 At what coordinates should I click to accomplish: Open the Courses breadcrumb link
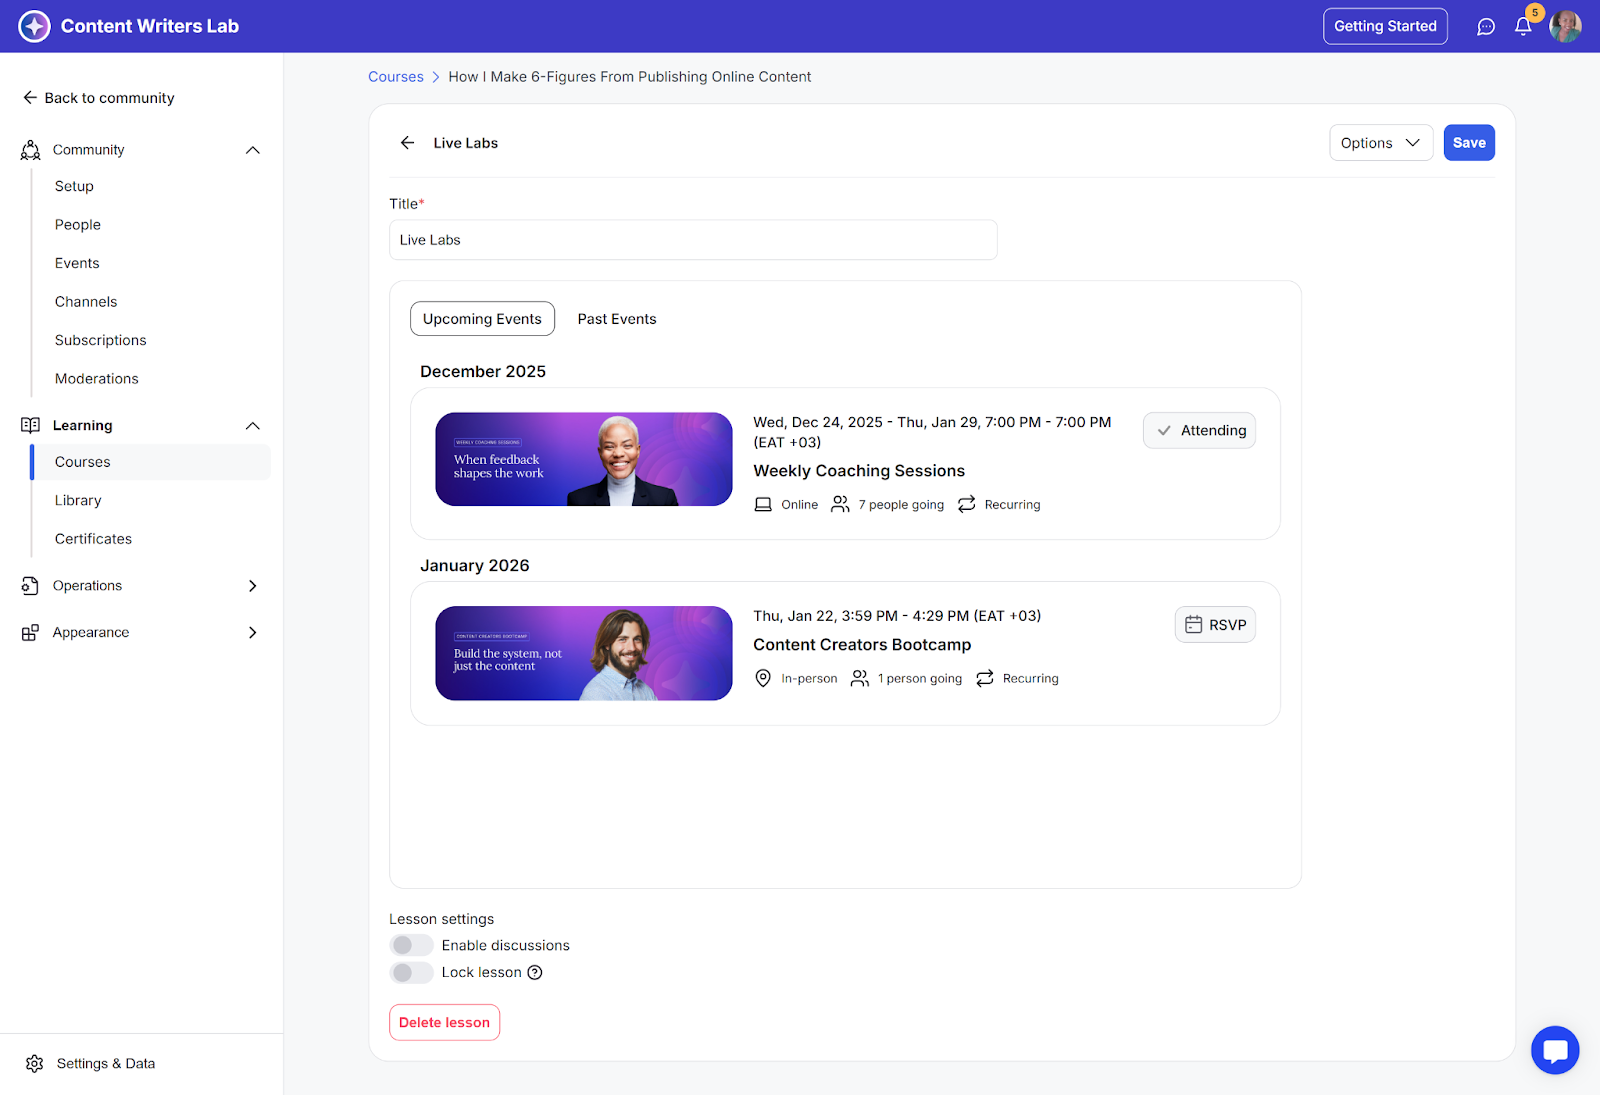coord(396,77)
